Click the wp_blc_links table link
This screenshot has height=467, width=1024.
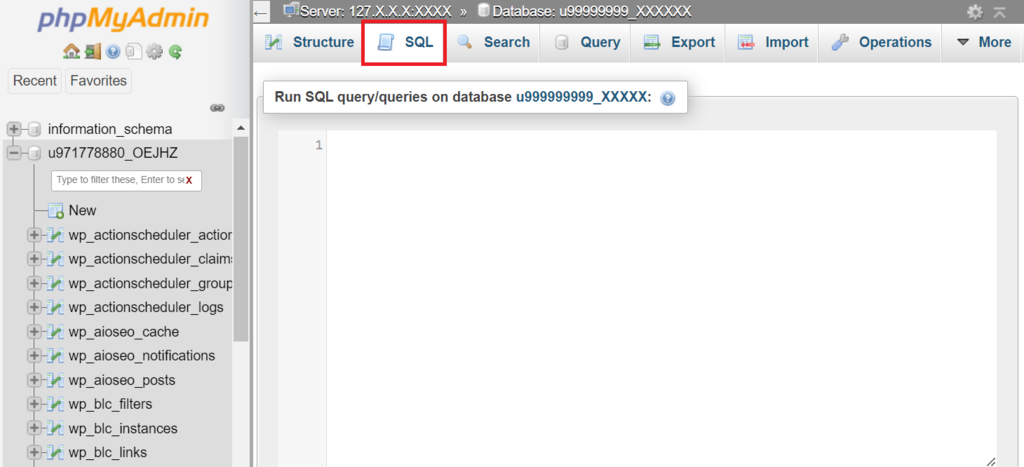[x=108, y=452]
